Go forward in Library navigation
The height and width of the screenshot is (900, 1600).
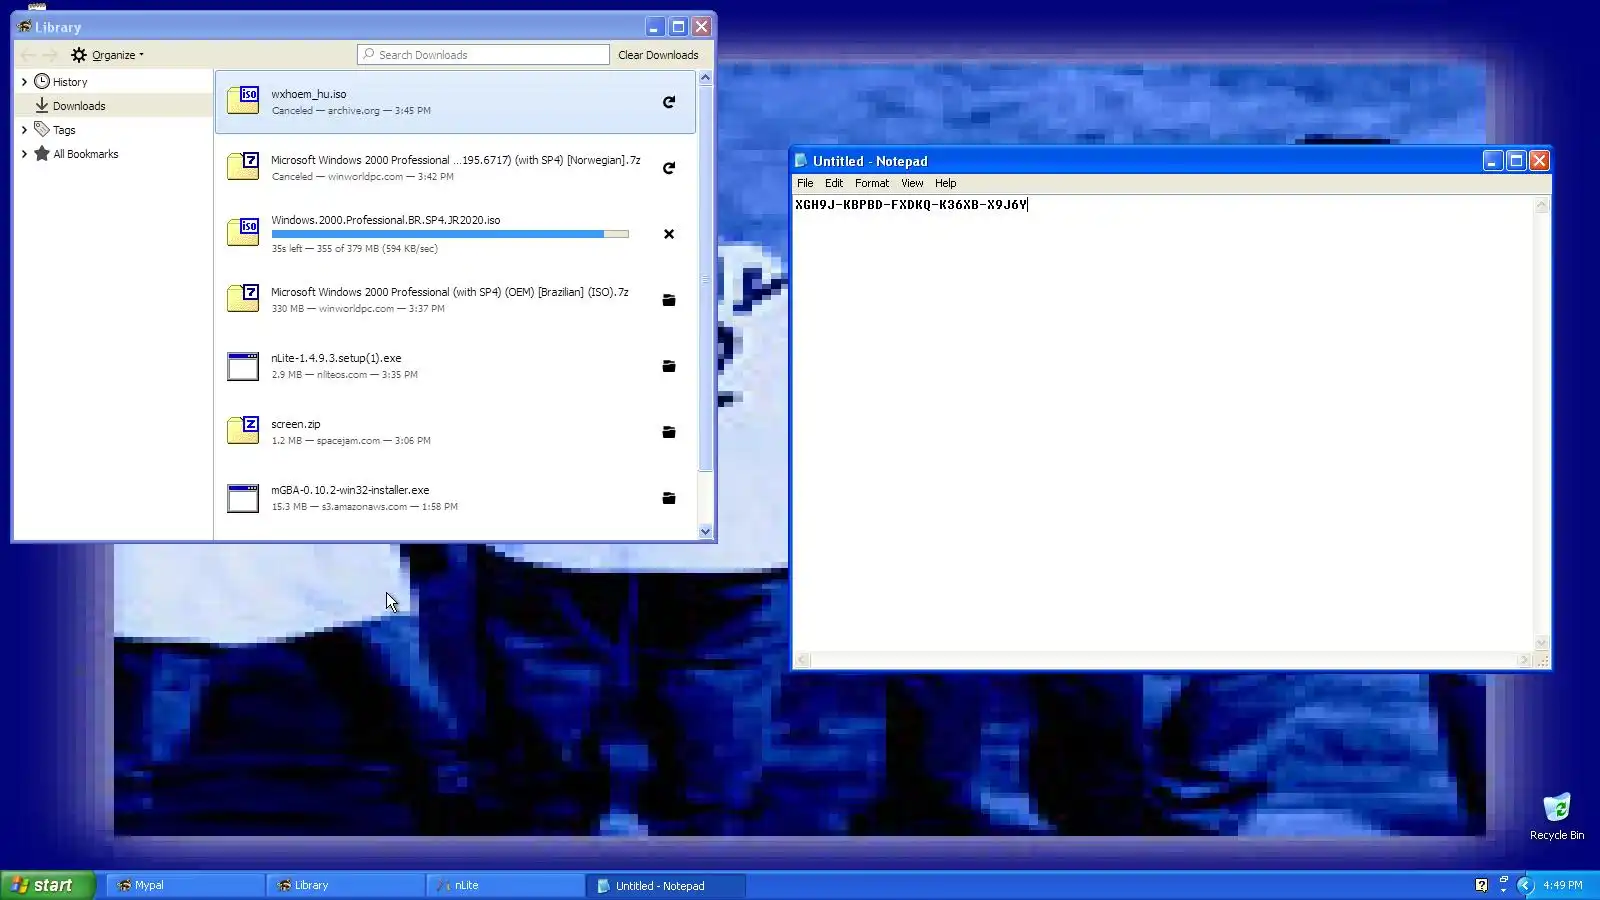pyautogui.click(x=50, y=55)
